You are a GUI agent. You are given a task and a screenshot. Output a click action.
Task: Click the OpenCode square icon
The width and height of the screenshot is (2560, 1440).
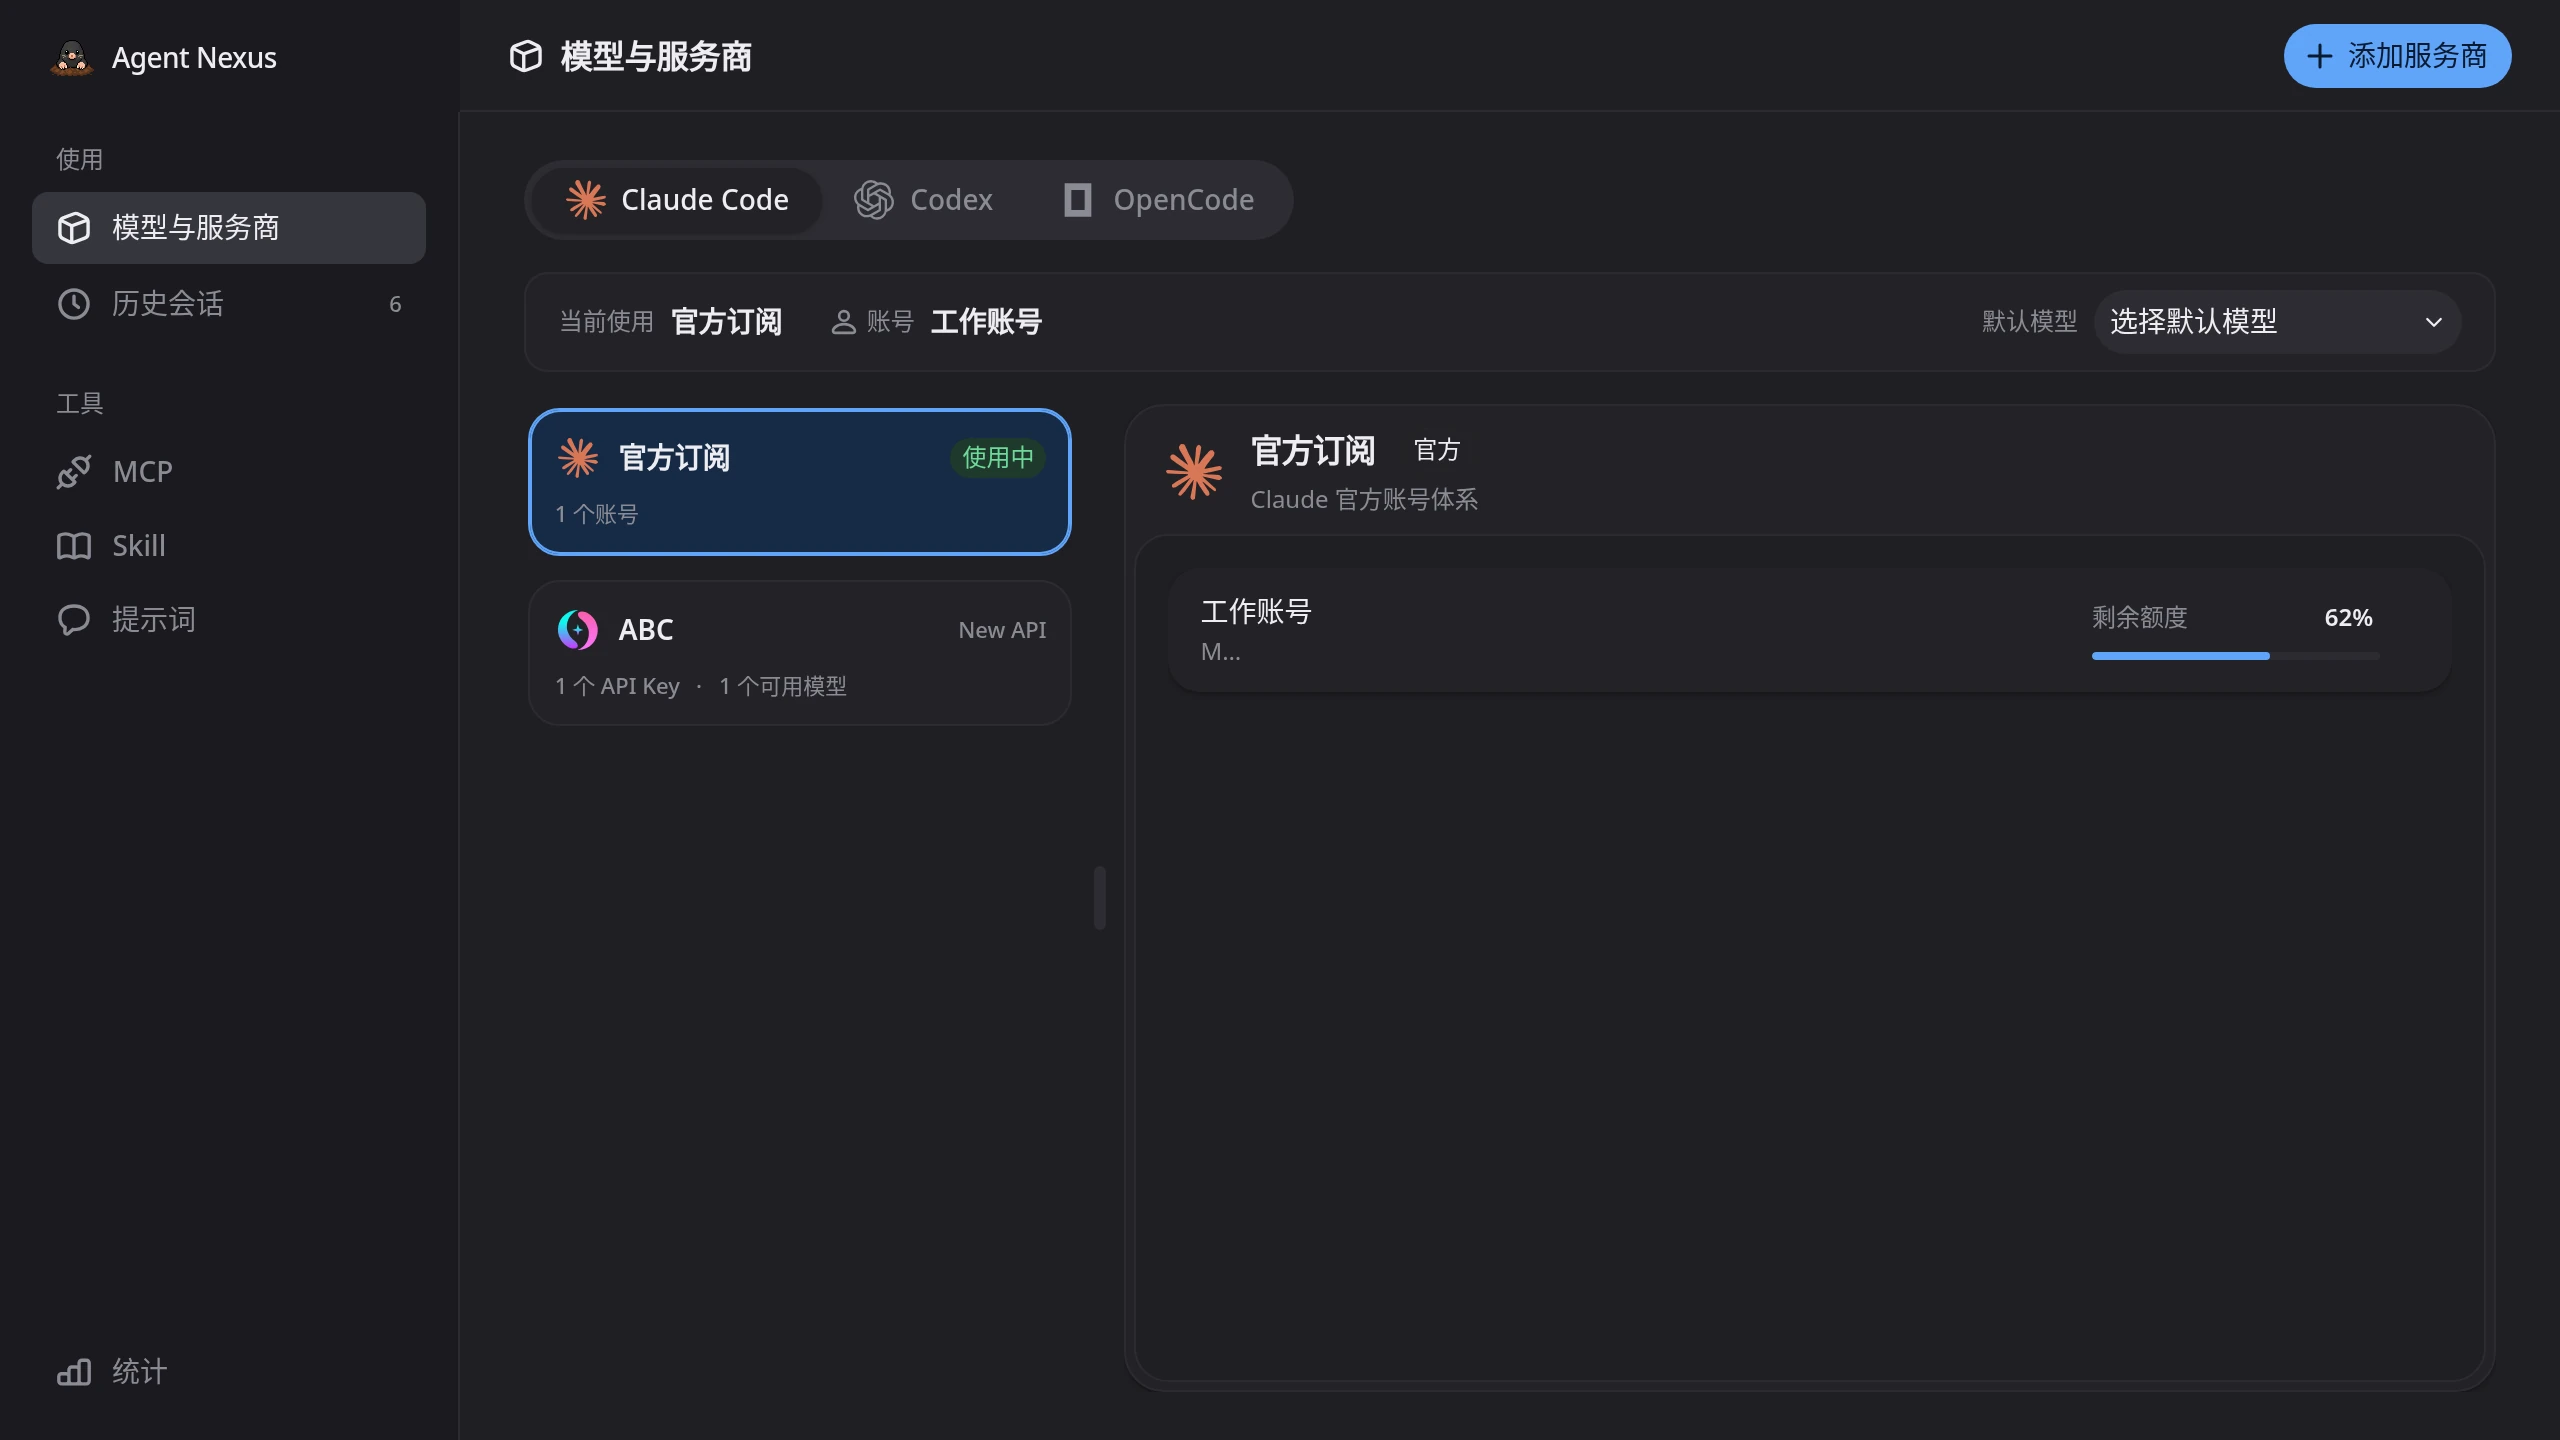pyautogui.click(x=1077, y=200)
